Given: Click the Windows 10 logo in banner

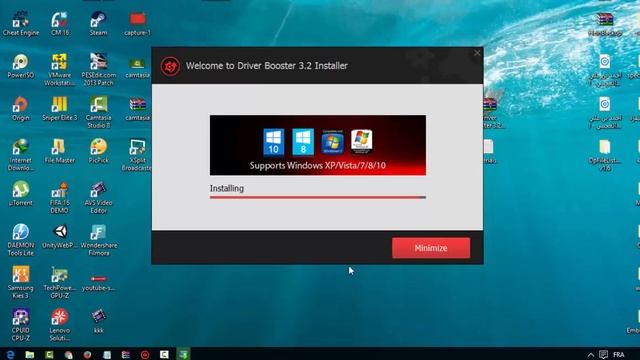Looking at the screenshot, I should click(273, 142).
